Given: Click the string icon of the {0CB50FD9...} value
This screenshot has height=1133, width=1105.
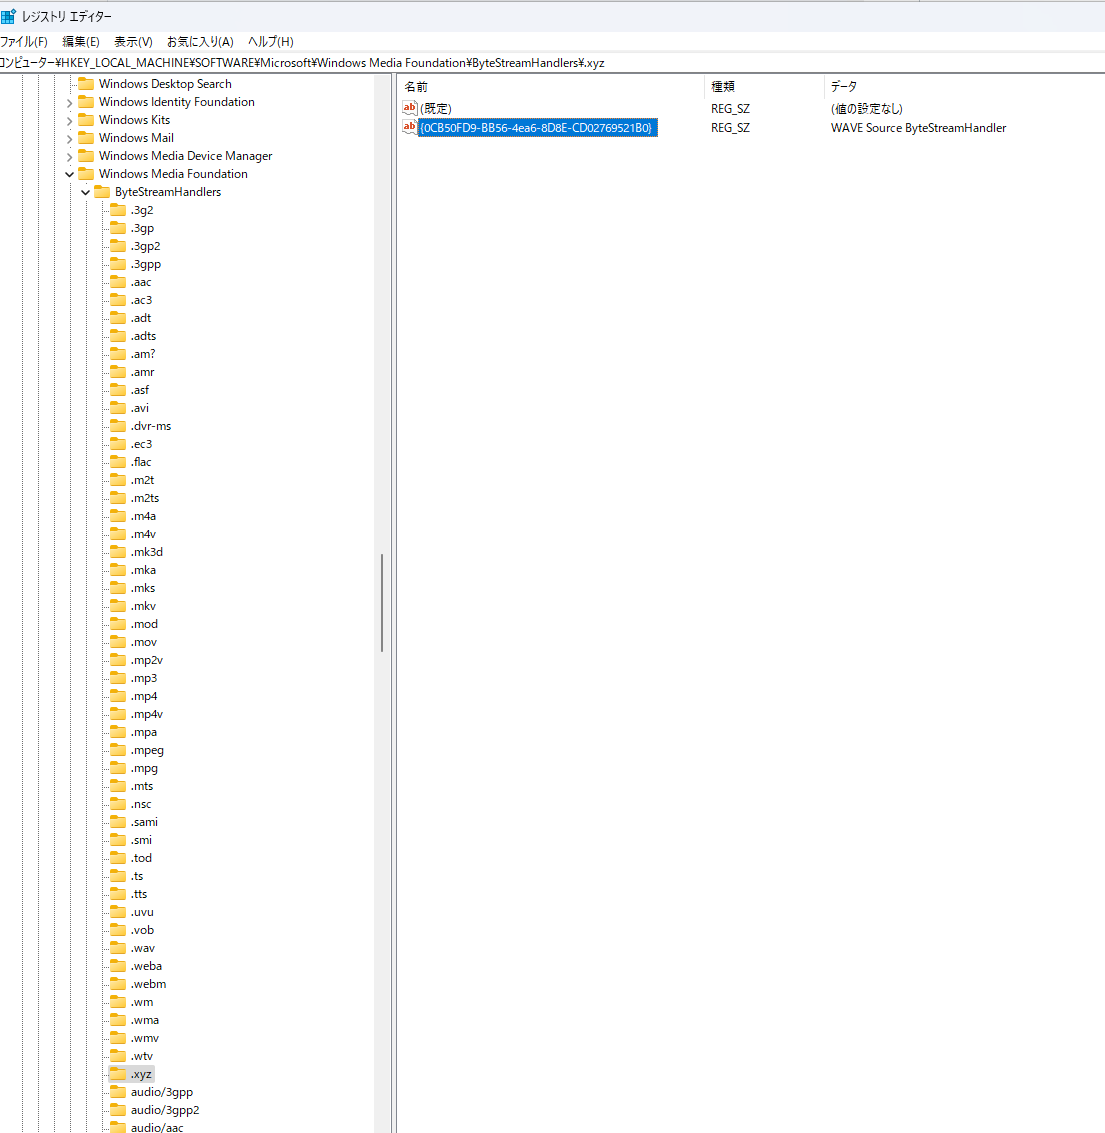Looking at the screenshot, I should 410,127.
